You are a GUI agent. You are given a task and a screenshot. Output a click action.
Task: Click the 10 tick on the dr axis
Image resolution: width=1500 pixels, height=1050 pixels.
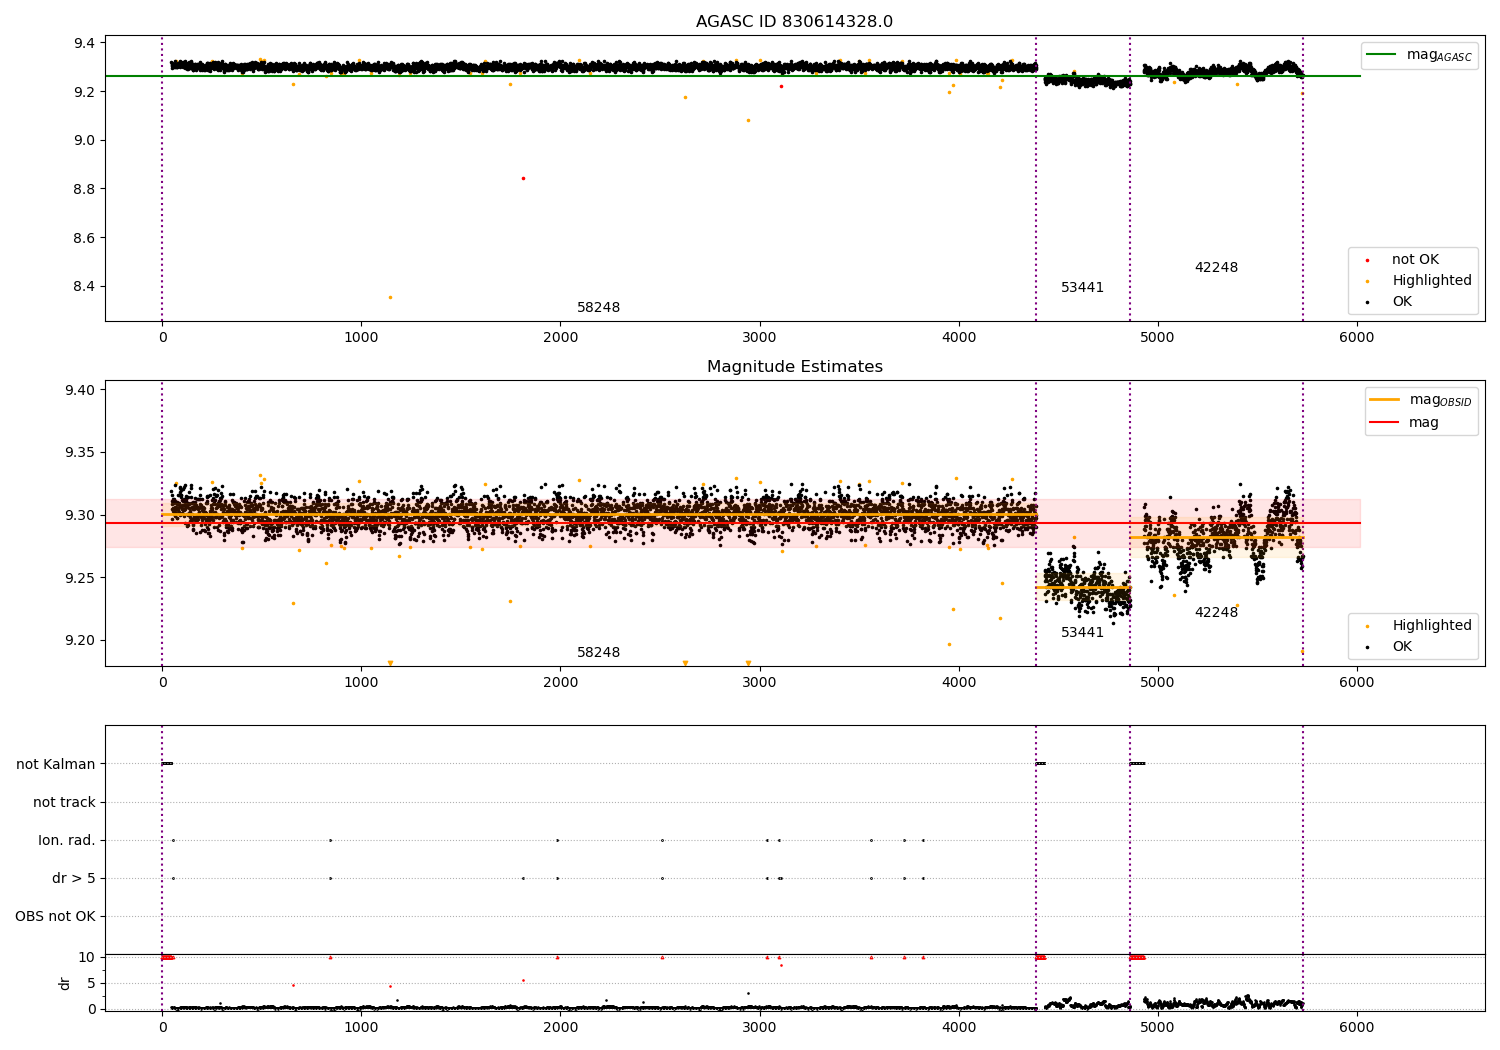[87, 958]
